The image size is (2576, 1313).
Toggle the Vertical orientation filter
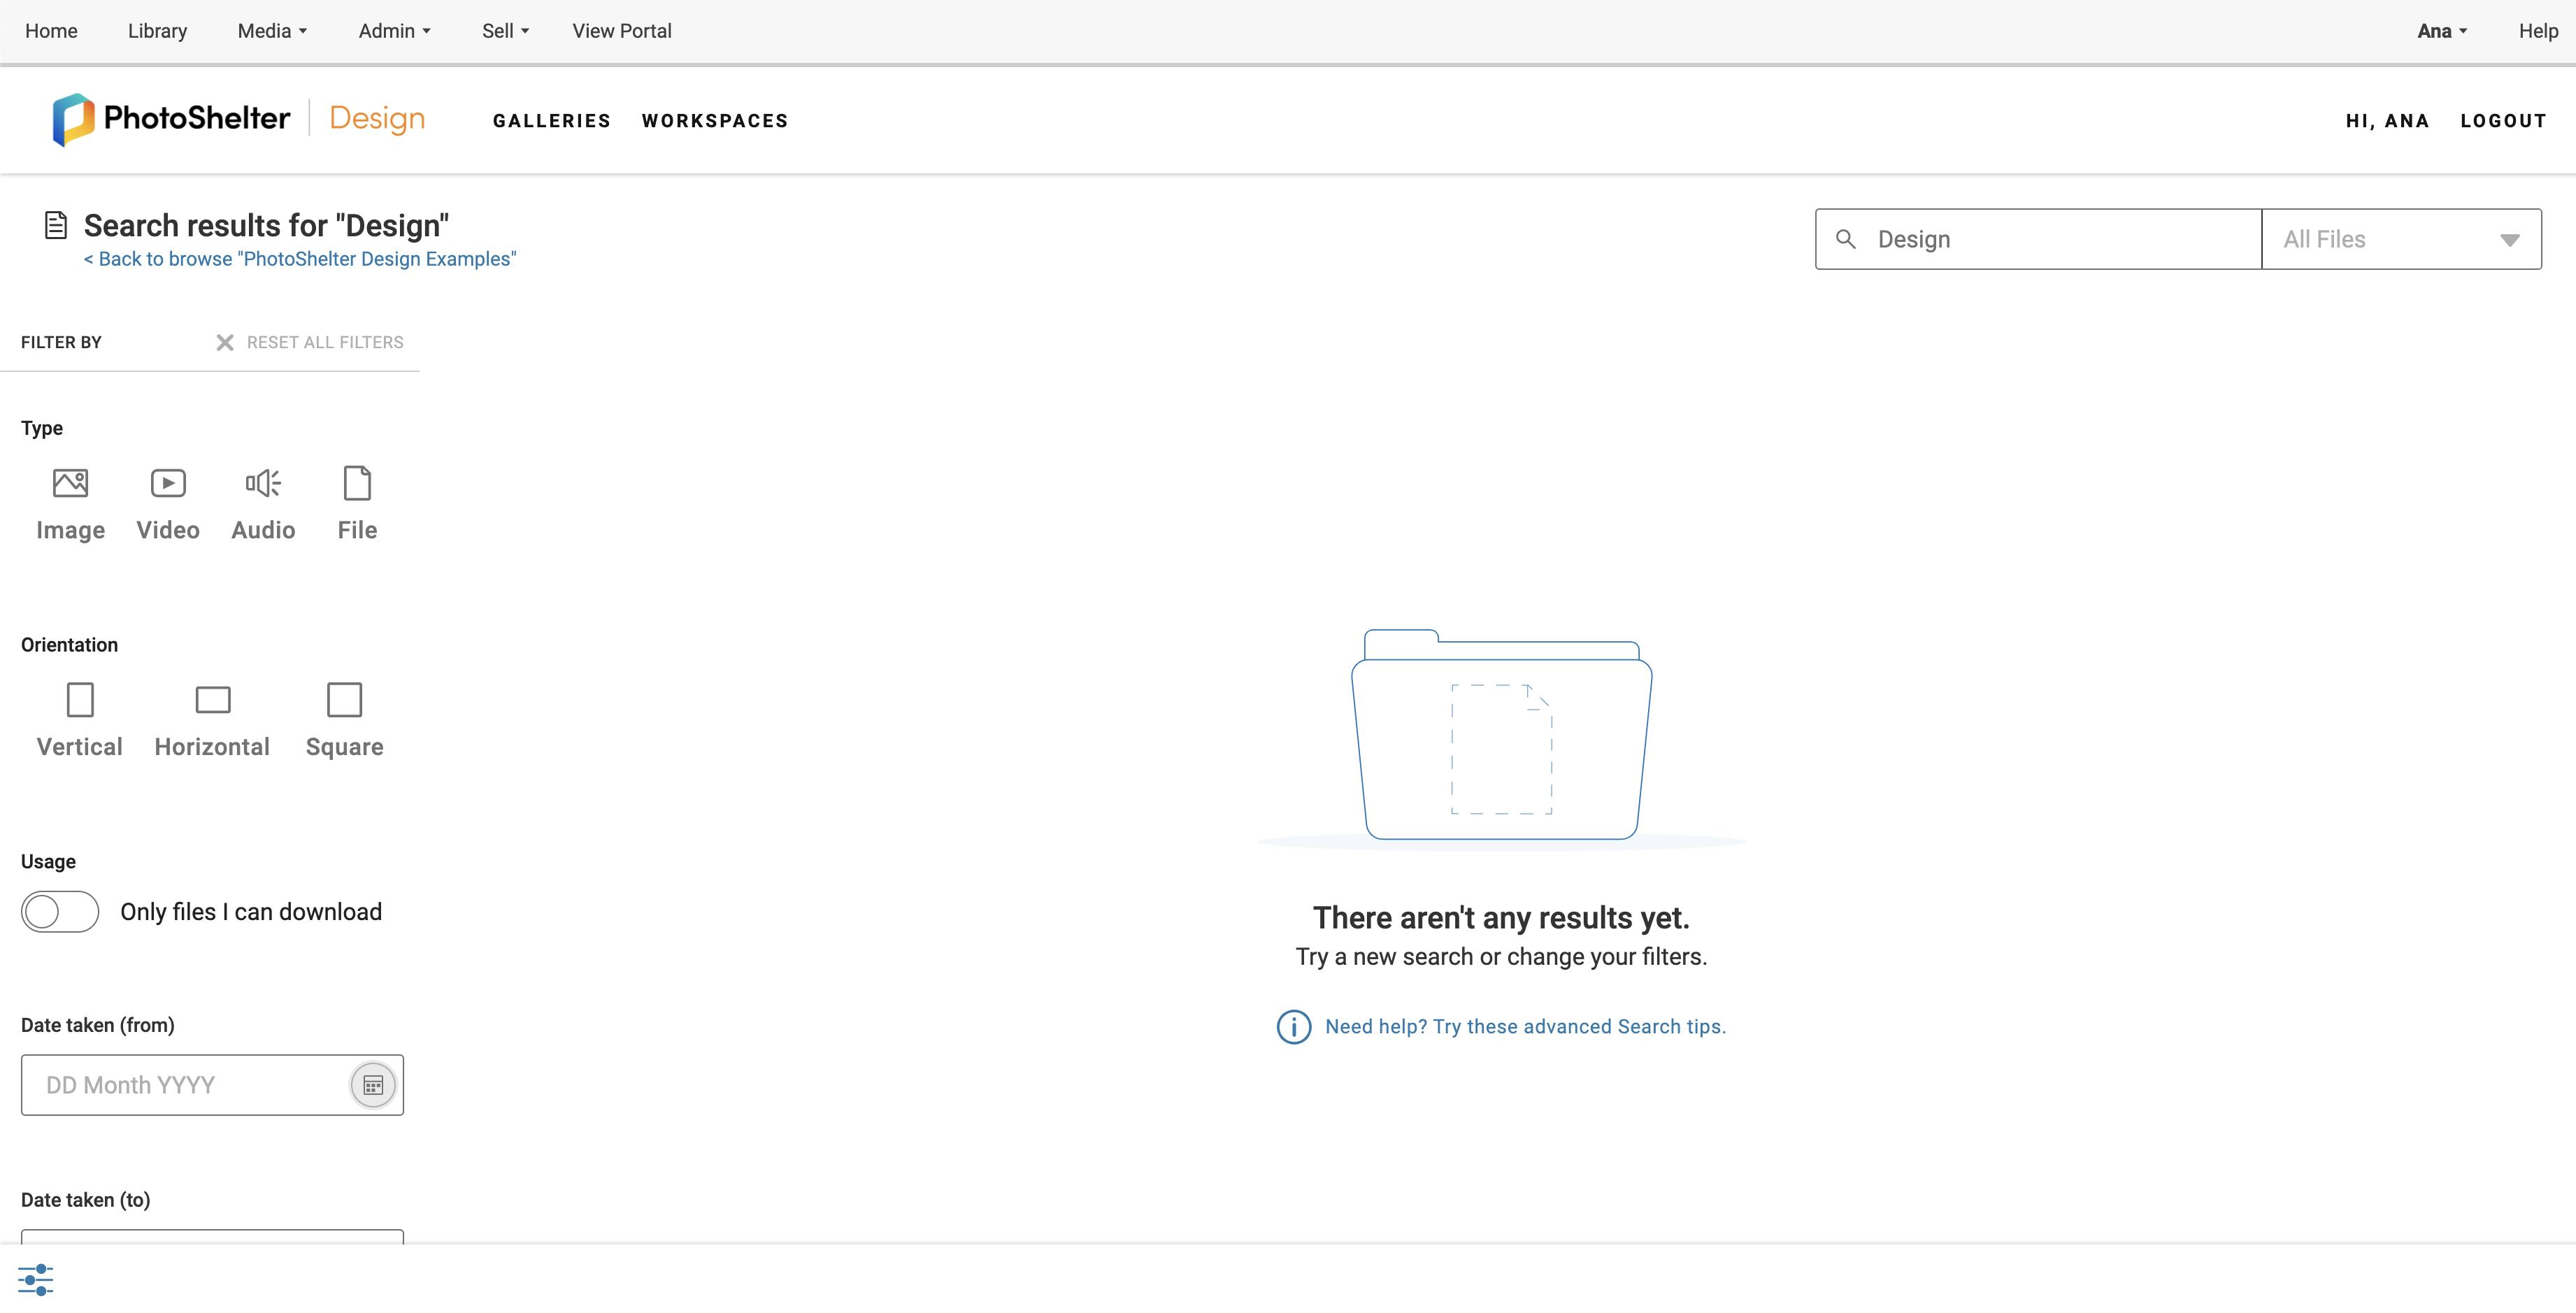coord(80,700)
